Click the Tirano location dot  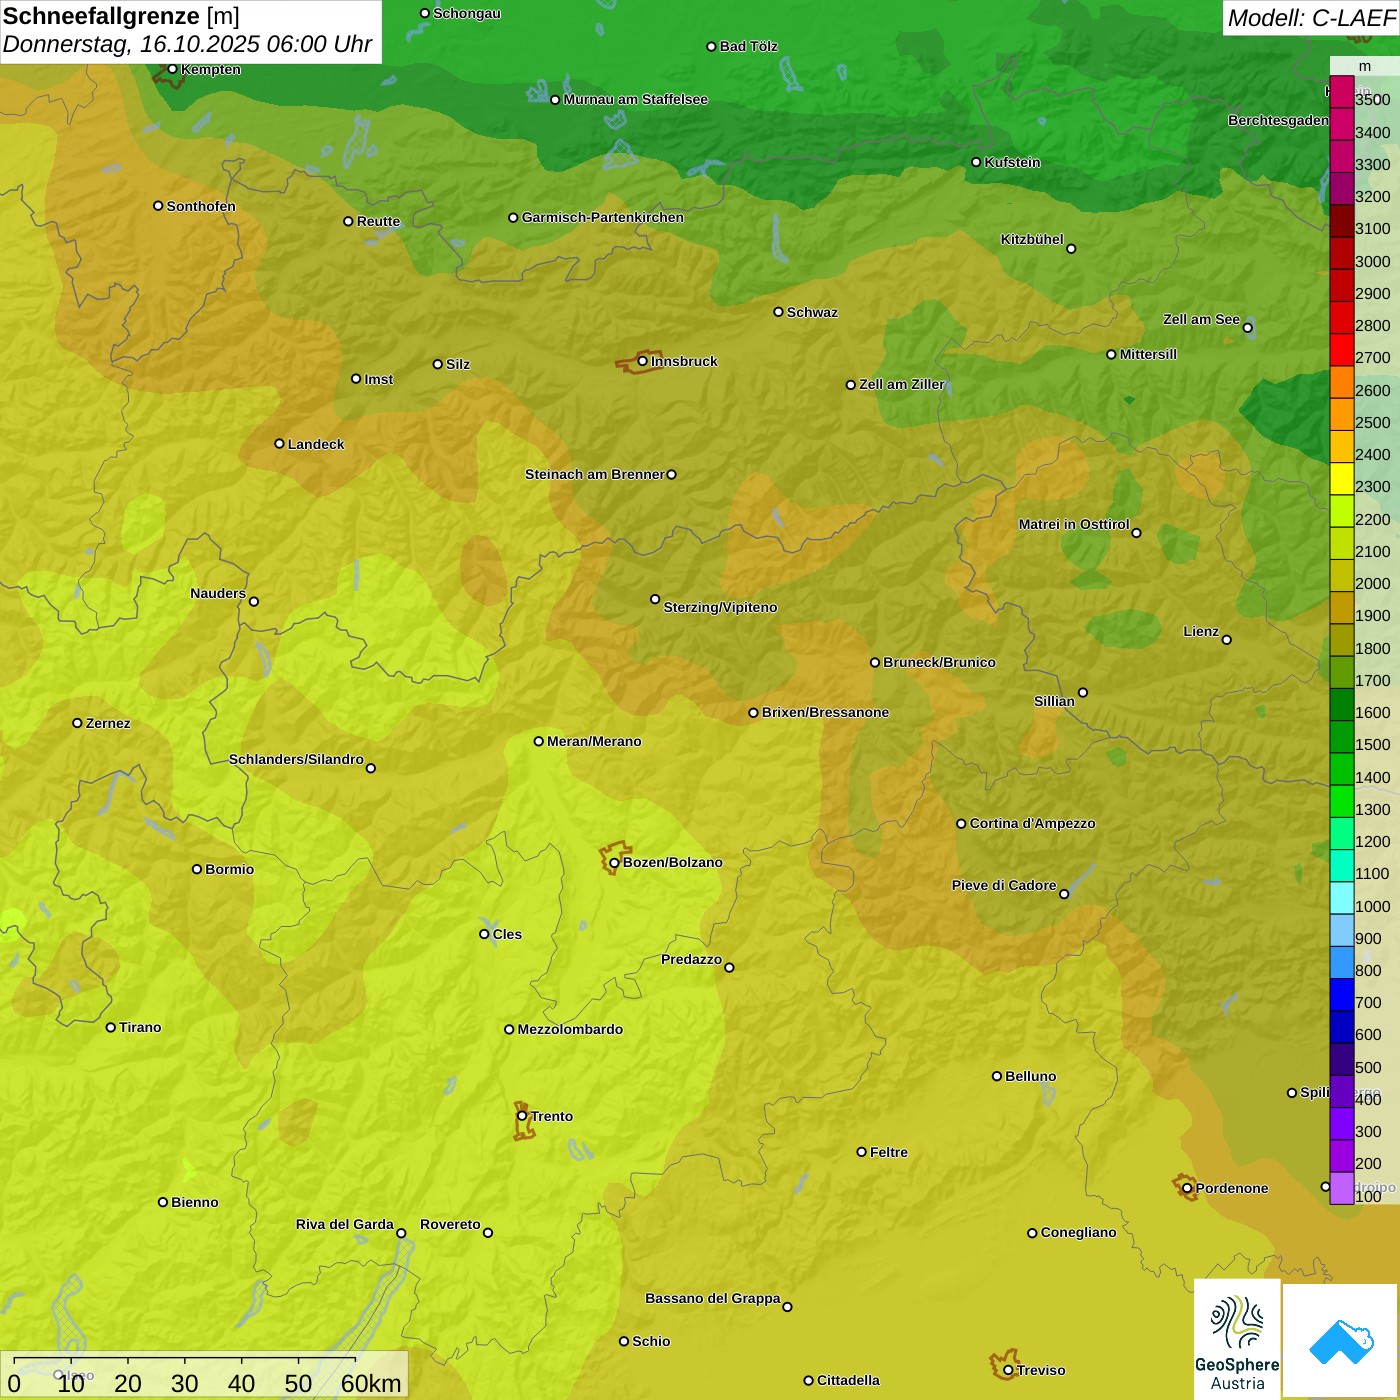(x=111, y=1027)
